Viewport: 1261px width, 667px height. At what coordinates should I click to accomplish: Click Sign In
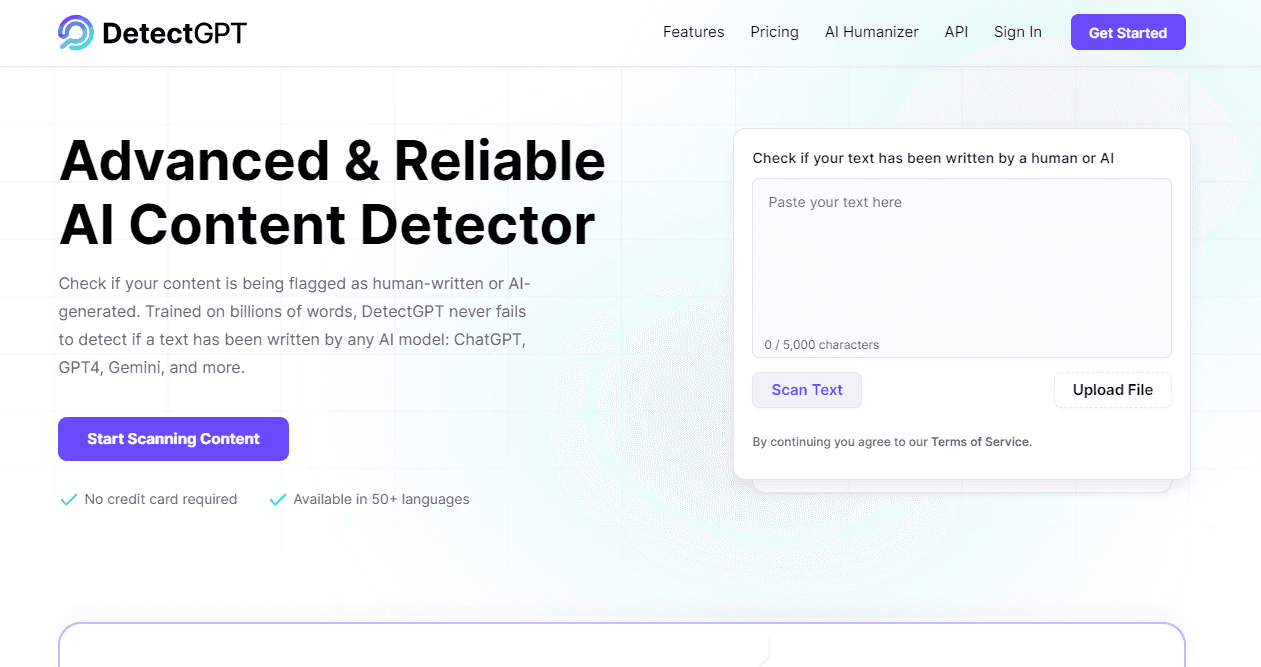1017,32
